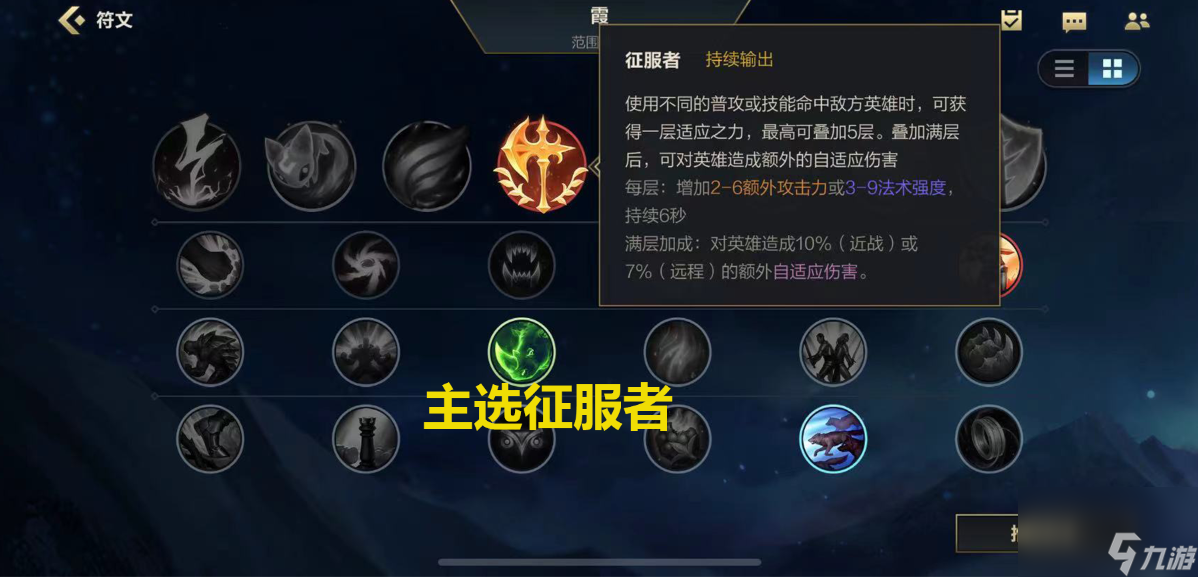
Task: Switch to grid view layout
Action: (x=1112, y=70)
